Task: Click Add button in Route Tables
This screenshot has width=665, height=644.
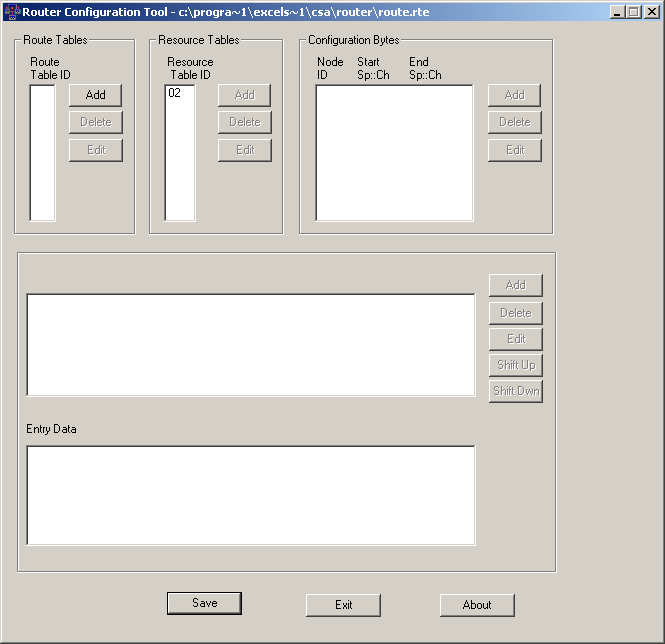Action: pyautogui.click(x=95, y=95)
